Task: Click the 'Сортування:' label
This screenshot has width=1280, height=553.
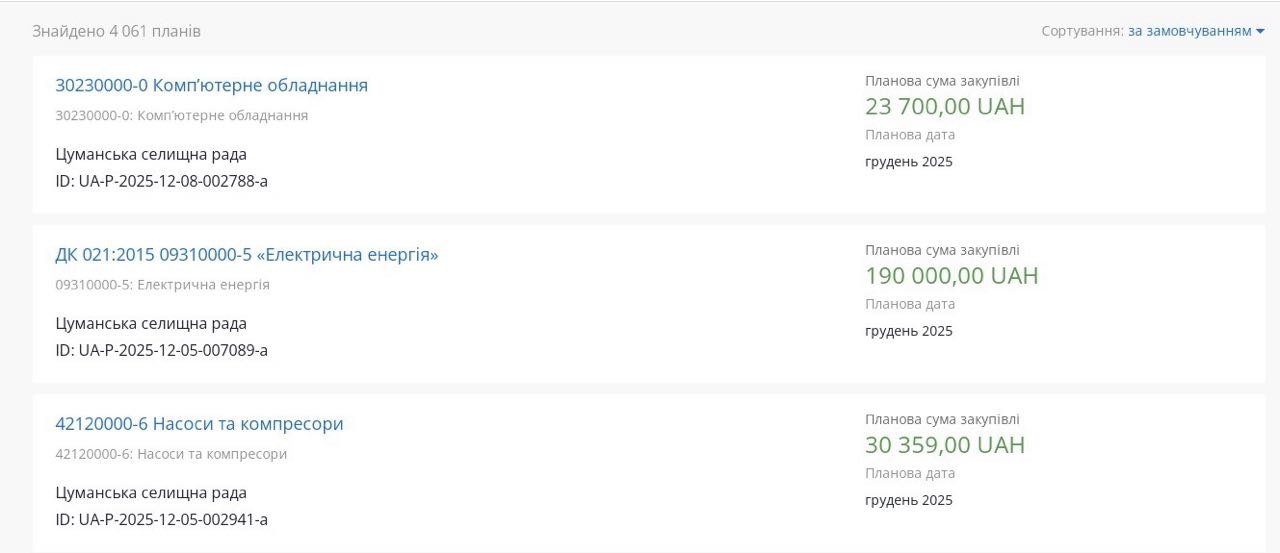Action: pos(1082,31)
